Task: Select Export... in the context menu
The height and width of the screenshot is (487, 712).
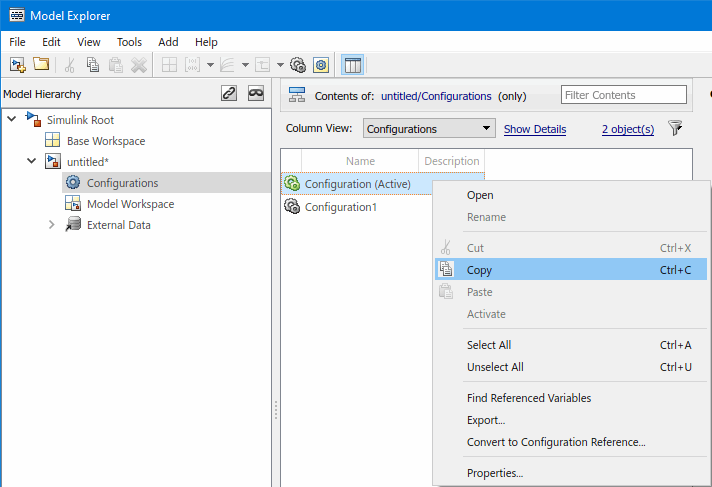Action: click(x=485, y=420)
